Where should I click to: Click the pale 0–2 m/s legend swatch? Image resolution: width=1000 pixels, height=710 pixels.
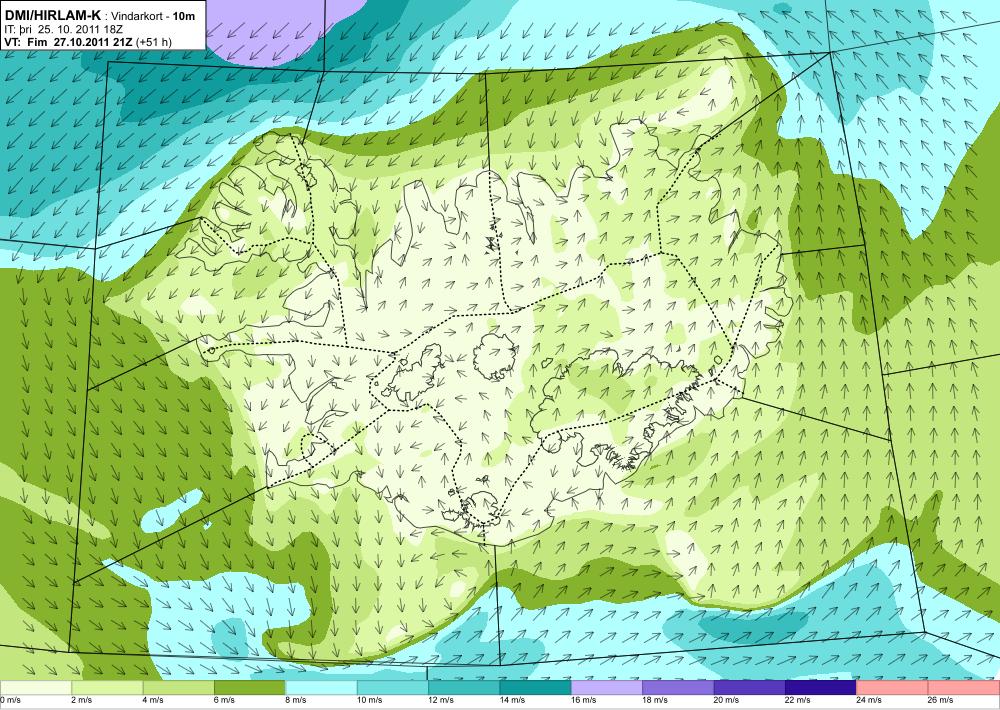click(36, 688)
